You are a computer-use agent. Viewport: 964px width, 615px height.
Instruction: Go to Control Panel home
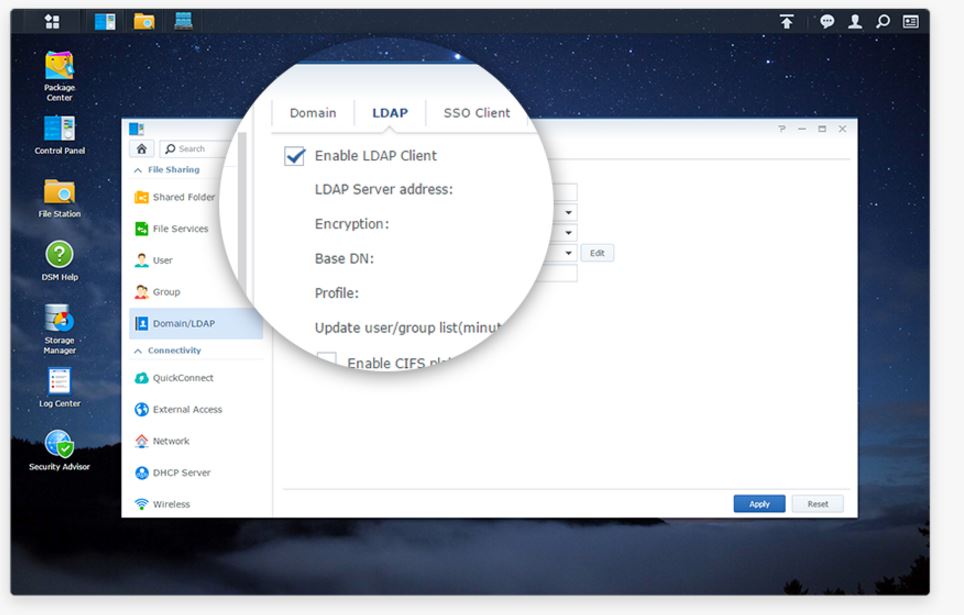pyautogui.click(x=141, y=149)
